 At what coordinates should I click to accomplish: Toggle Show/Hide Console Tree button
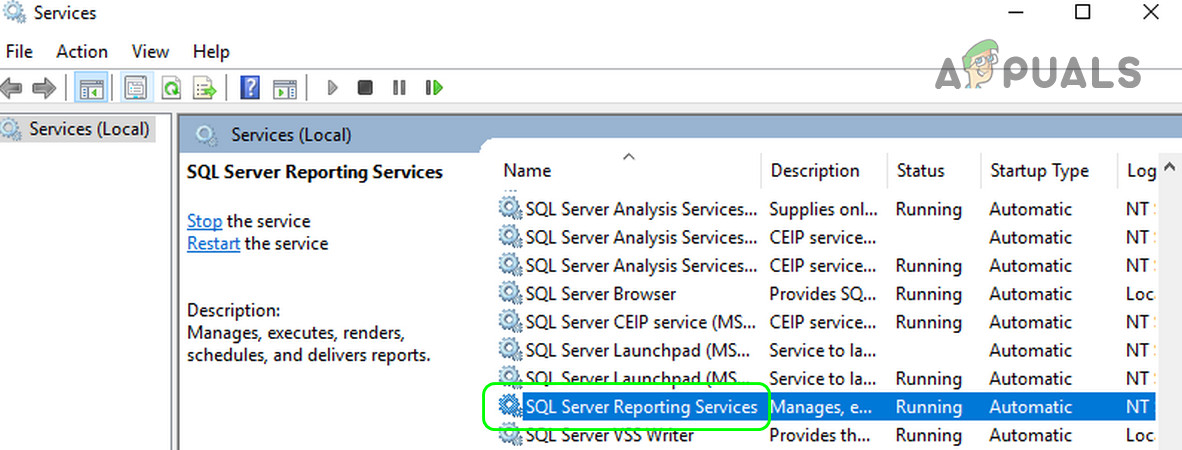[91, 88]
